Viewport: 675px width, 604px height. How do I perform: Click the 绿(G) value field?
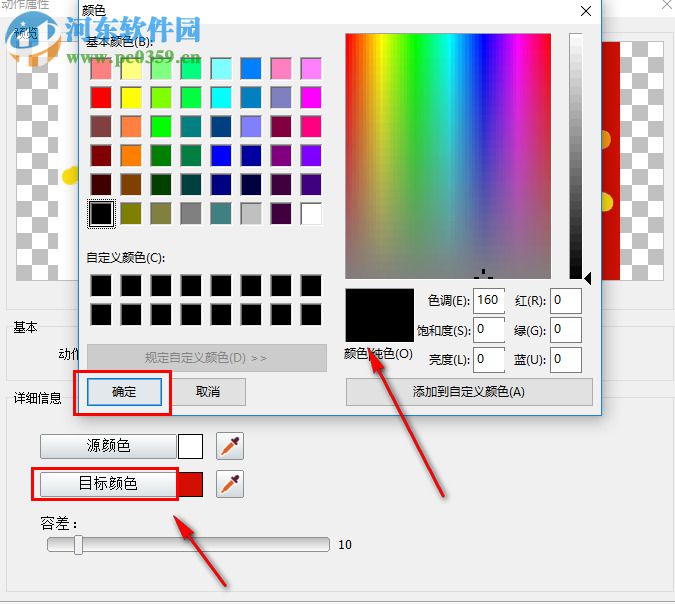pyautogui.click(x=566, y=330)
